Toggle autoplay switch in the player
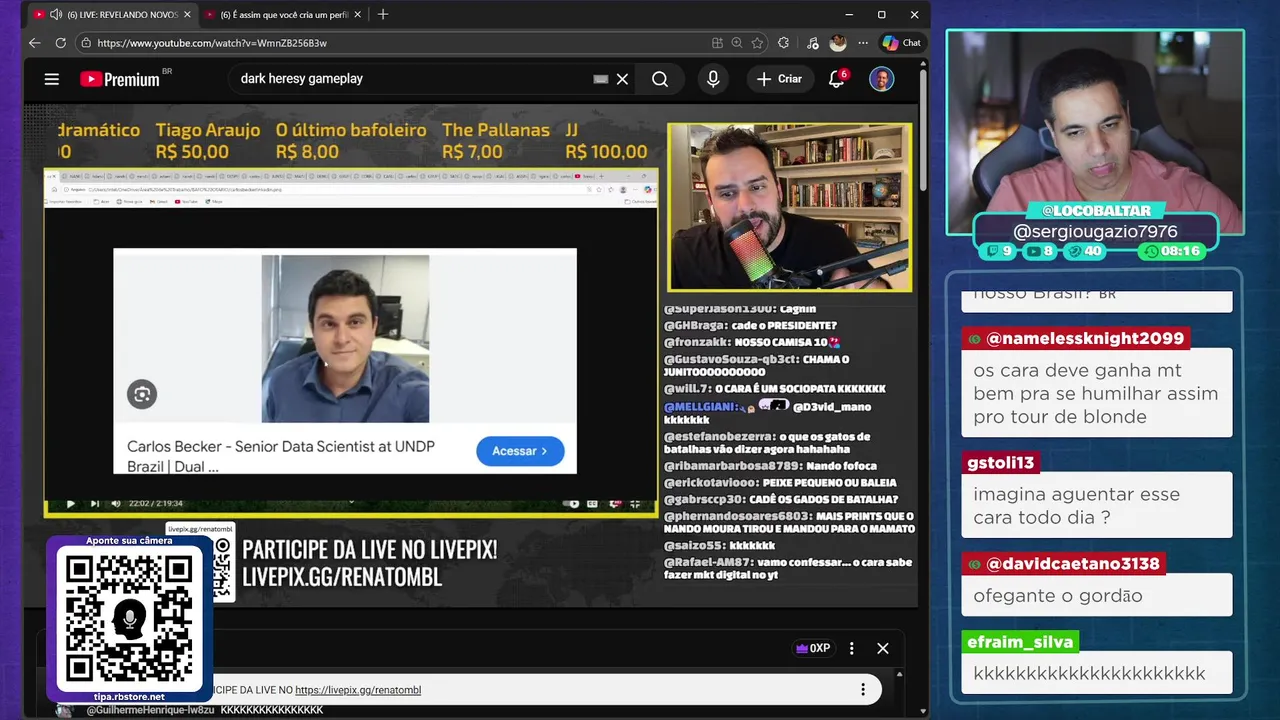 click(572, 503)
